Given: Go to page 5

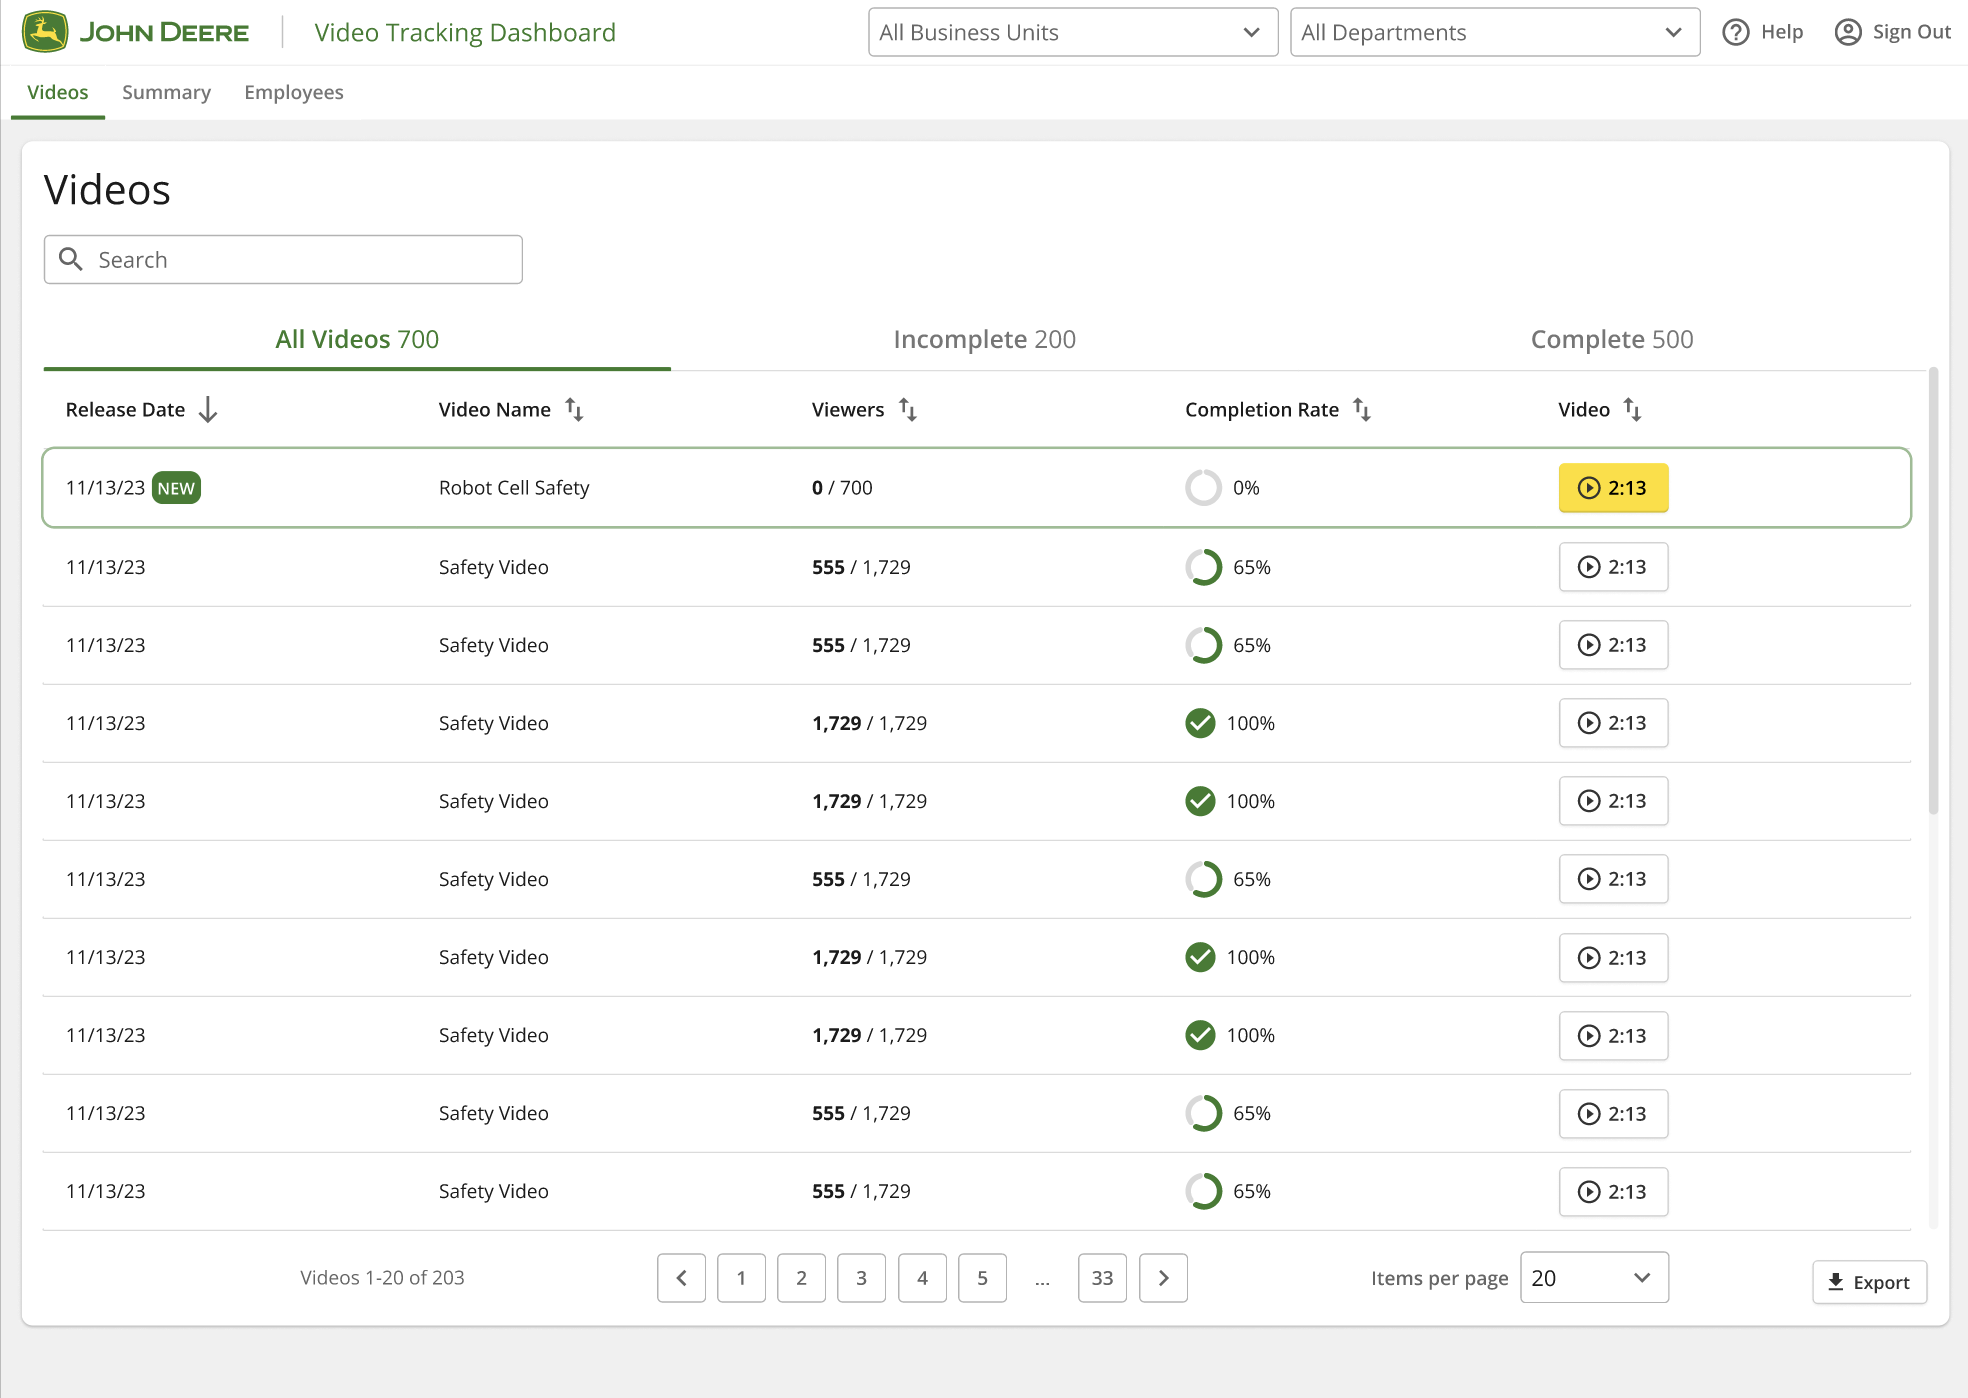Looking at the screenshot, I should coord(982,1278).
